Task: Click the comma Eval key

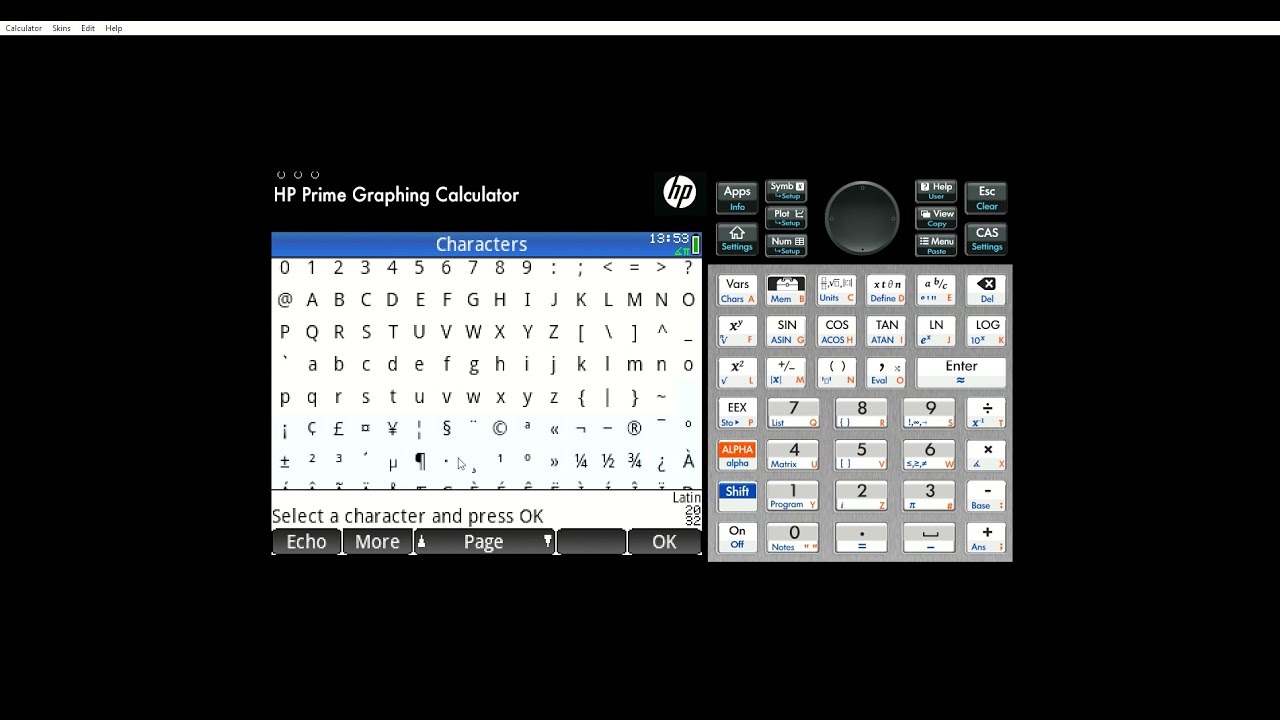Action: click(x=886, y=372)
